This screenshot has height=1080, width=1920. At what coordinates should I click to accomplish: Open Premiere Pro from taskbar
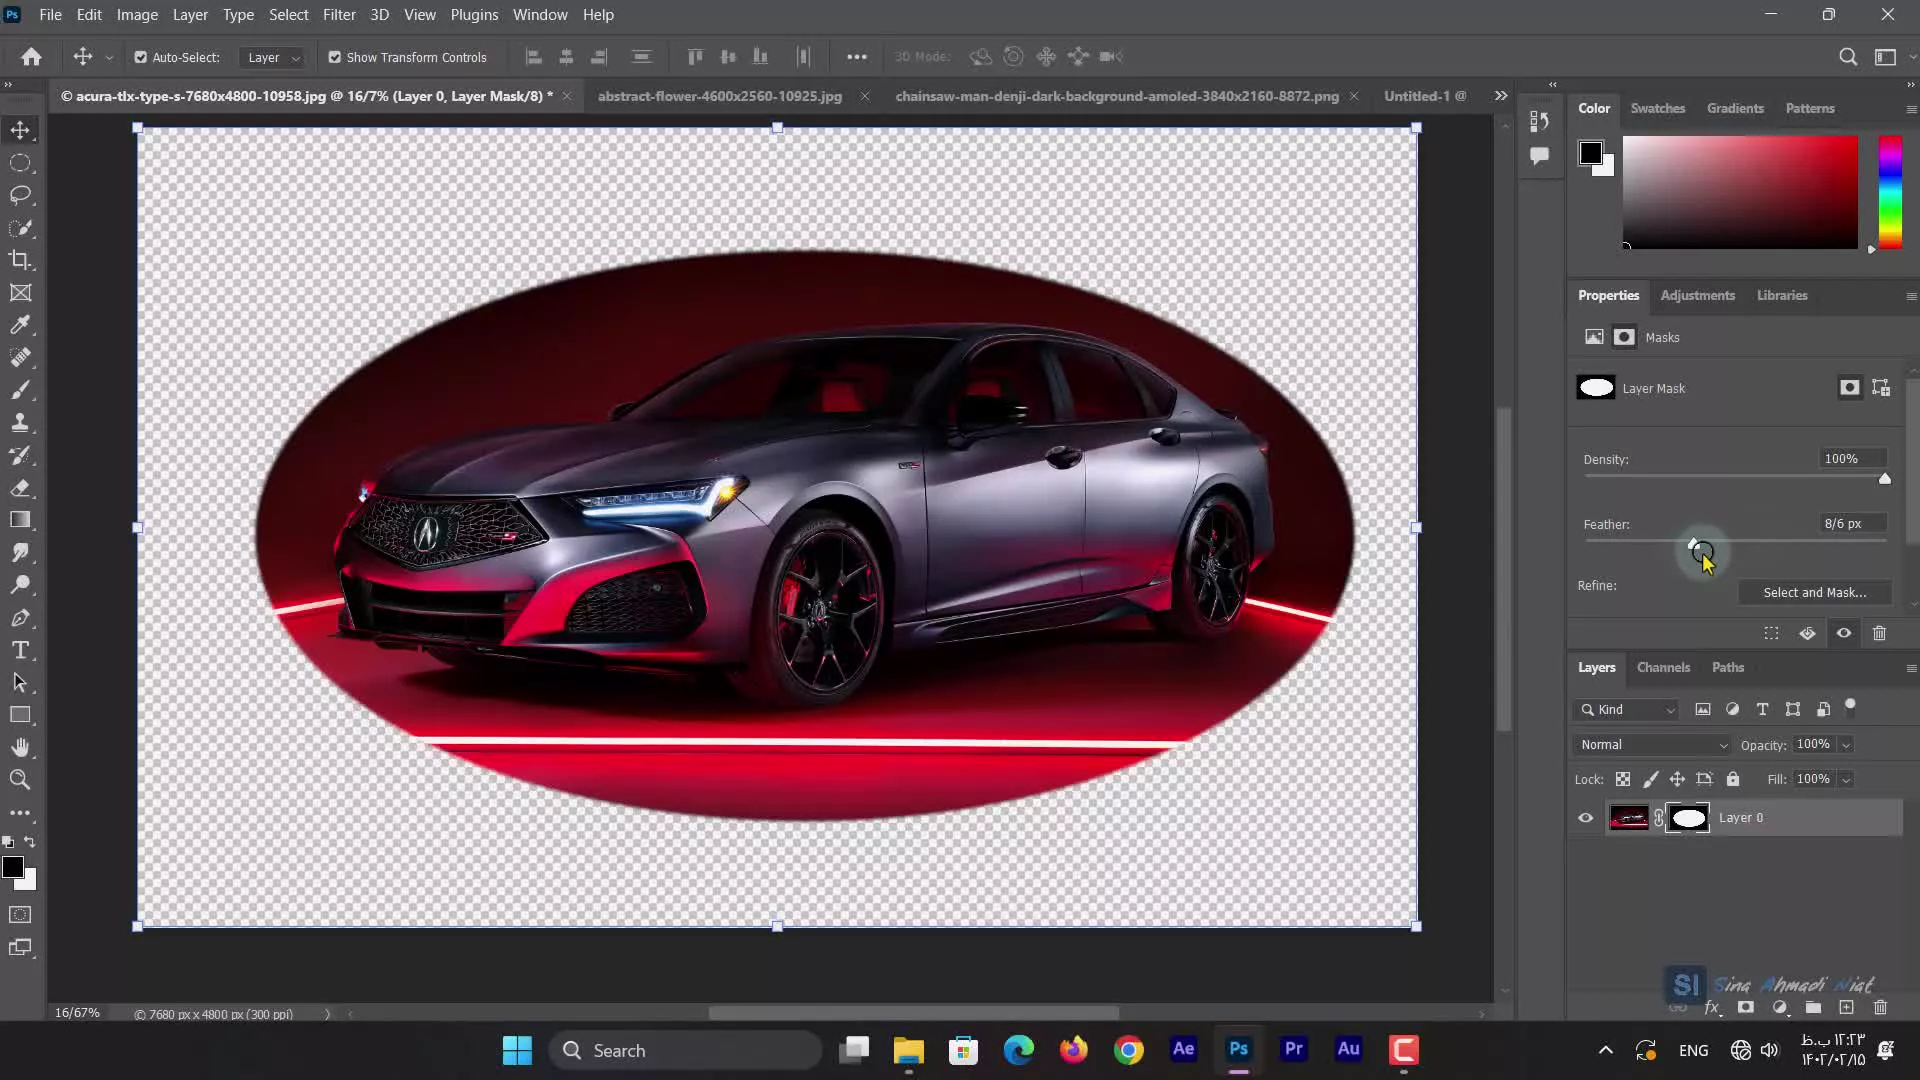point(1293,1049)
